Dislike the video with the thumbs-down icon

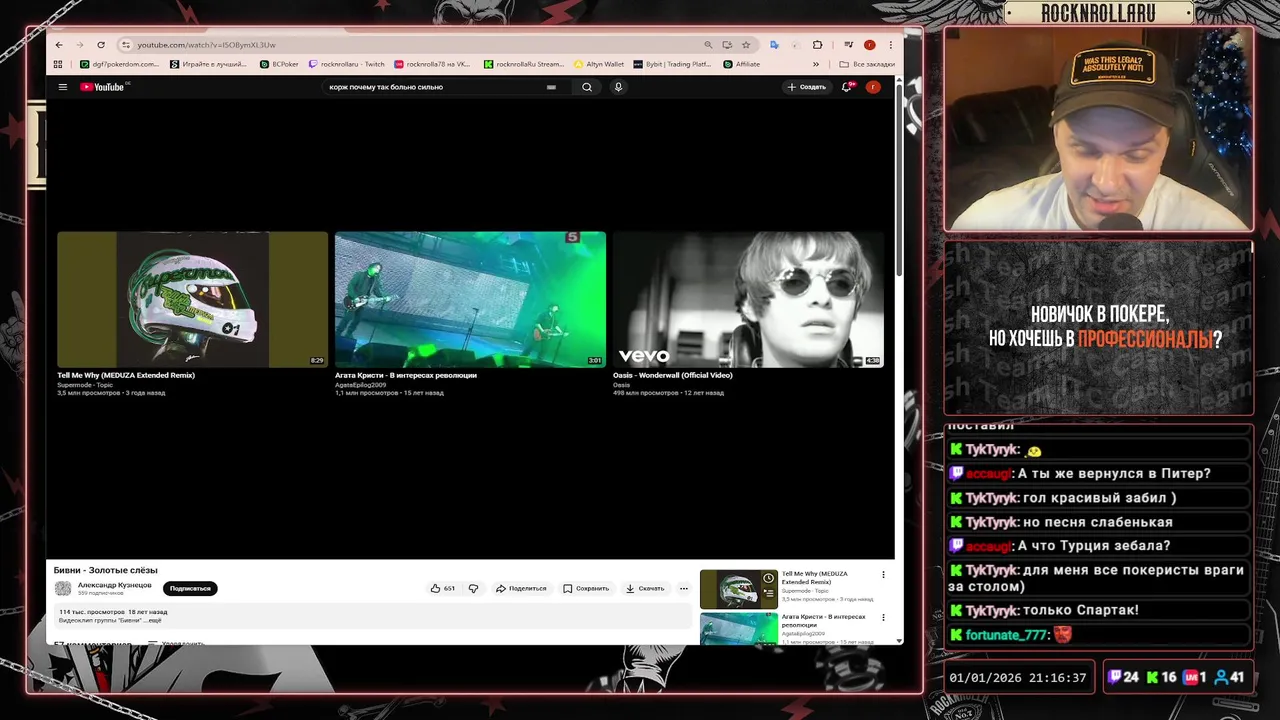point(473,588)
